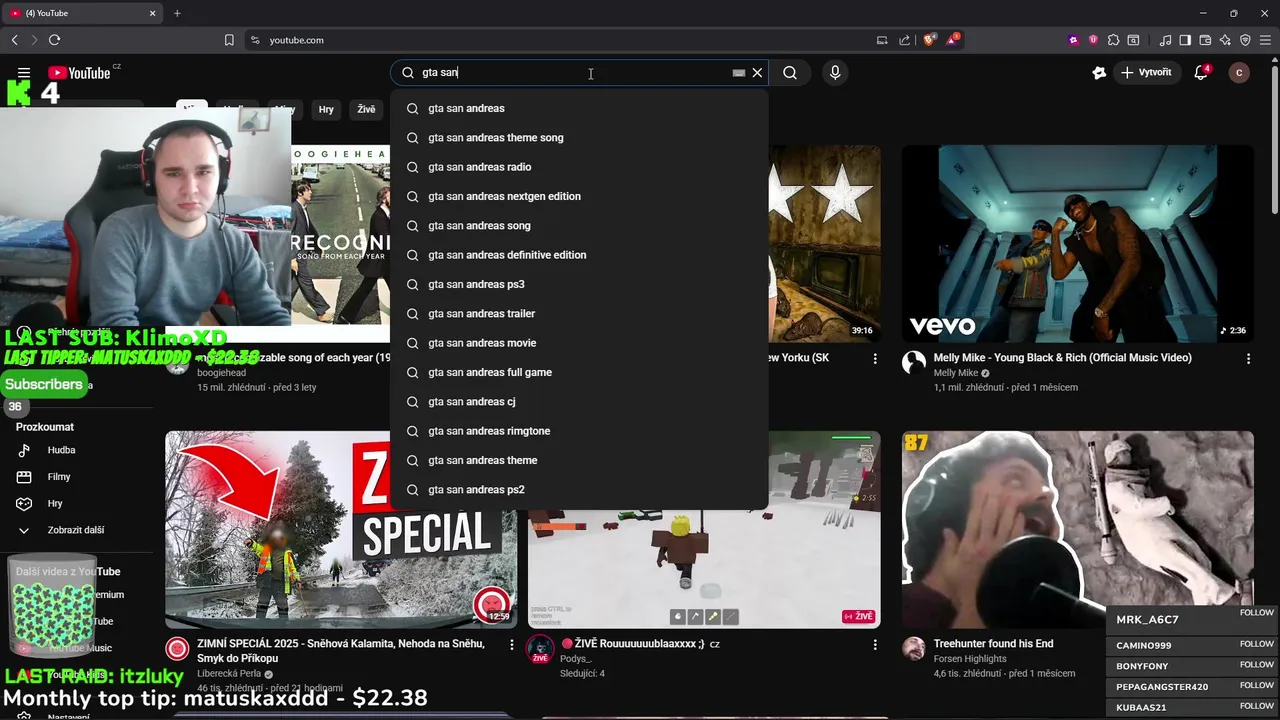
Task: Open Brave Rewards triangle icon
Action: click(x=952, y=40)
